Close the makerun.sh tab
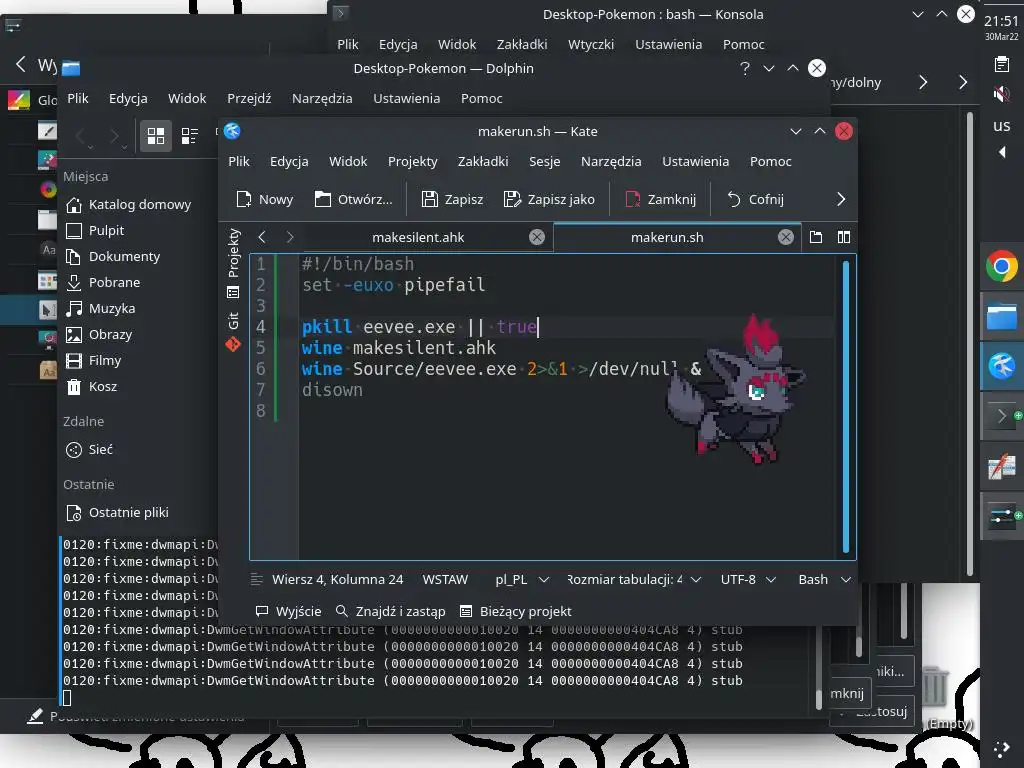1024x768 pixels. [x=786, y=237]
